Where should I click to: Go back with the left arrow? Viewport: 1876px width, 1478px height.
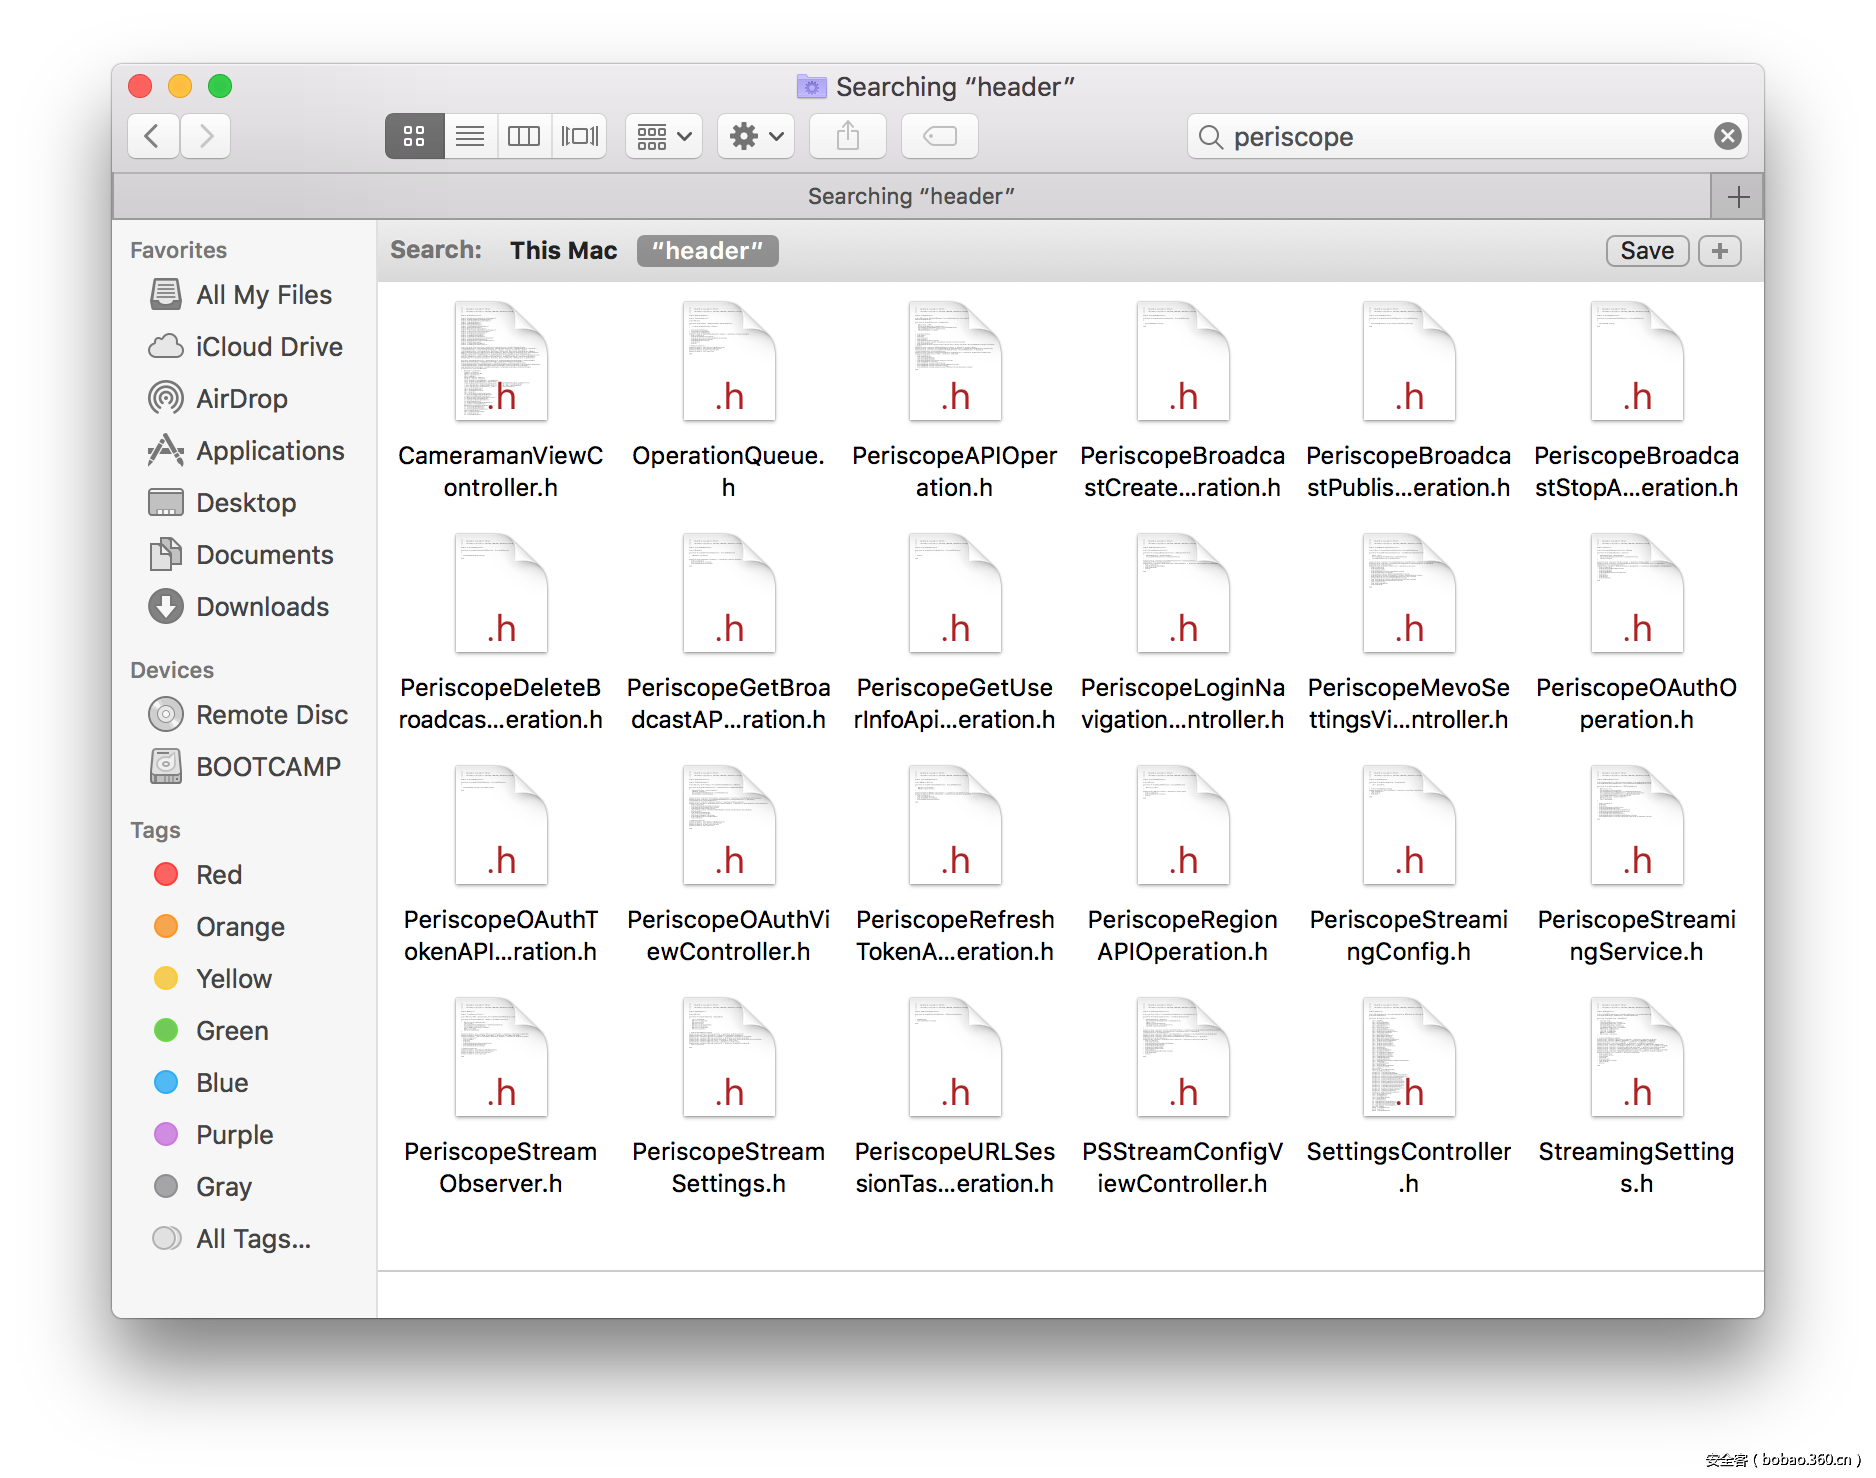tap(153, 136)
